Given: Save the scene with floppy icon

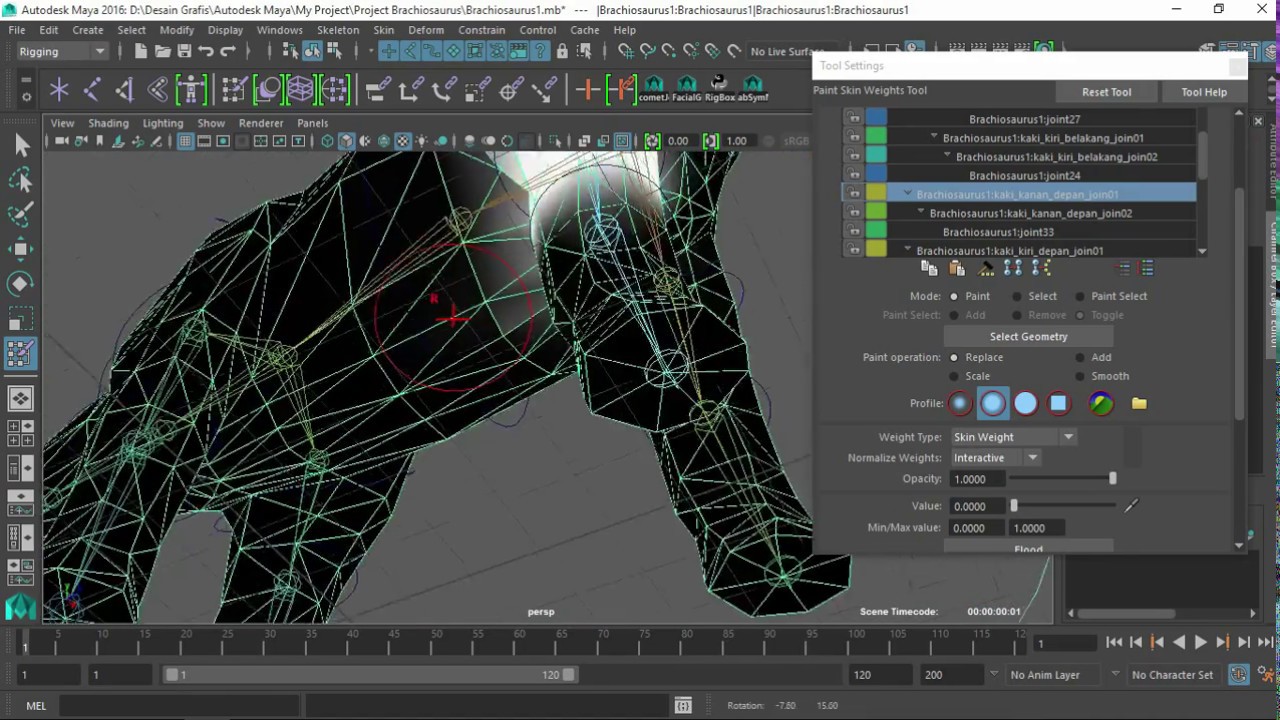Looking at the screenshot, I should click(x=184, y=51).
